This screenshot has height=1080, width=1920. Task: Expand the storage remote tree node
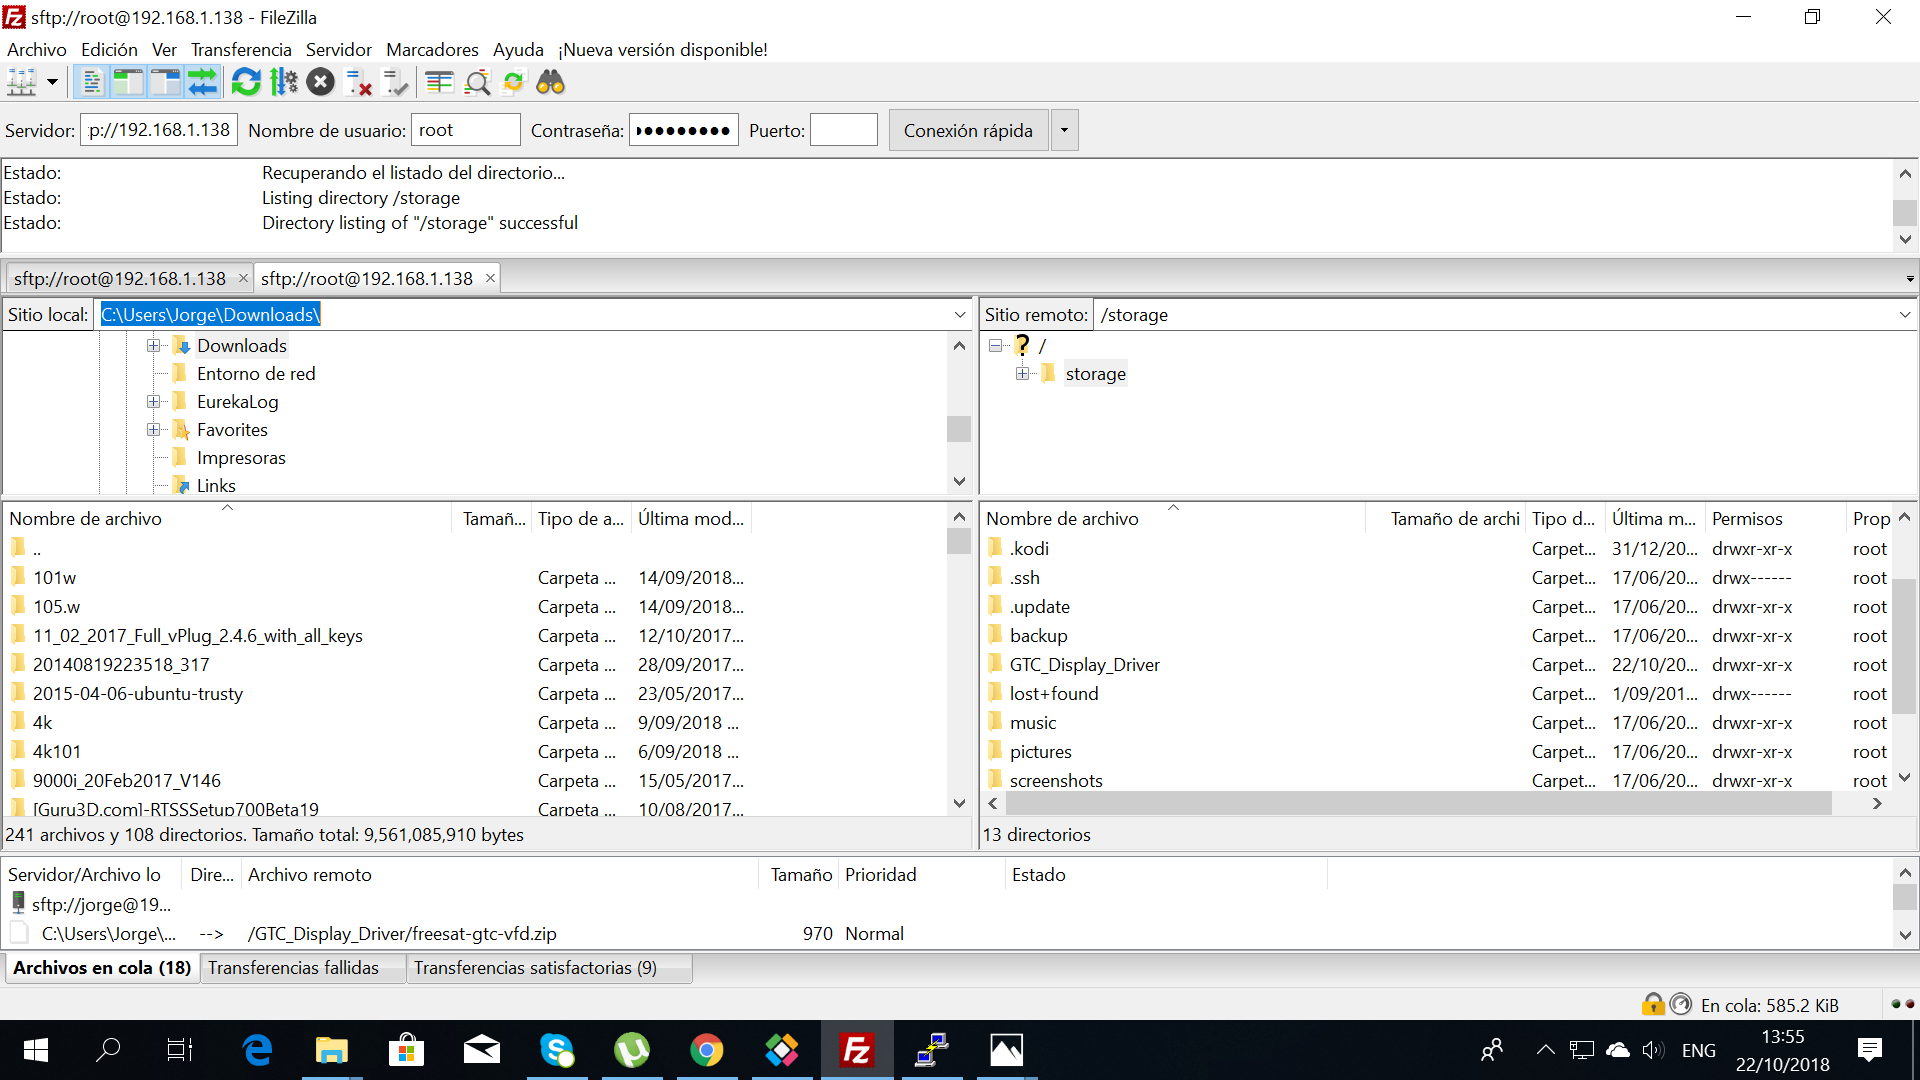coord(1022,373)
